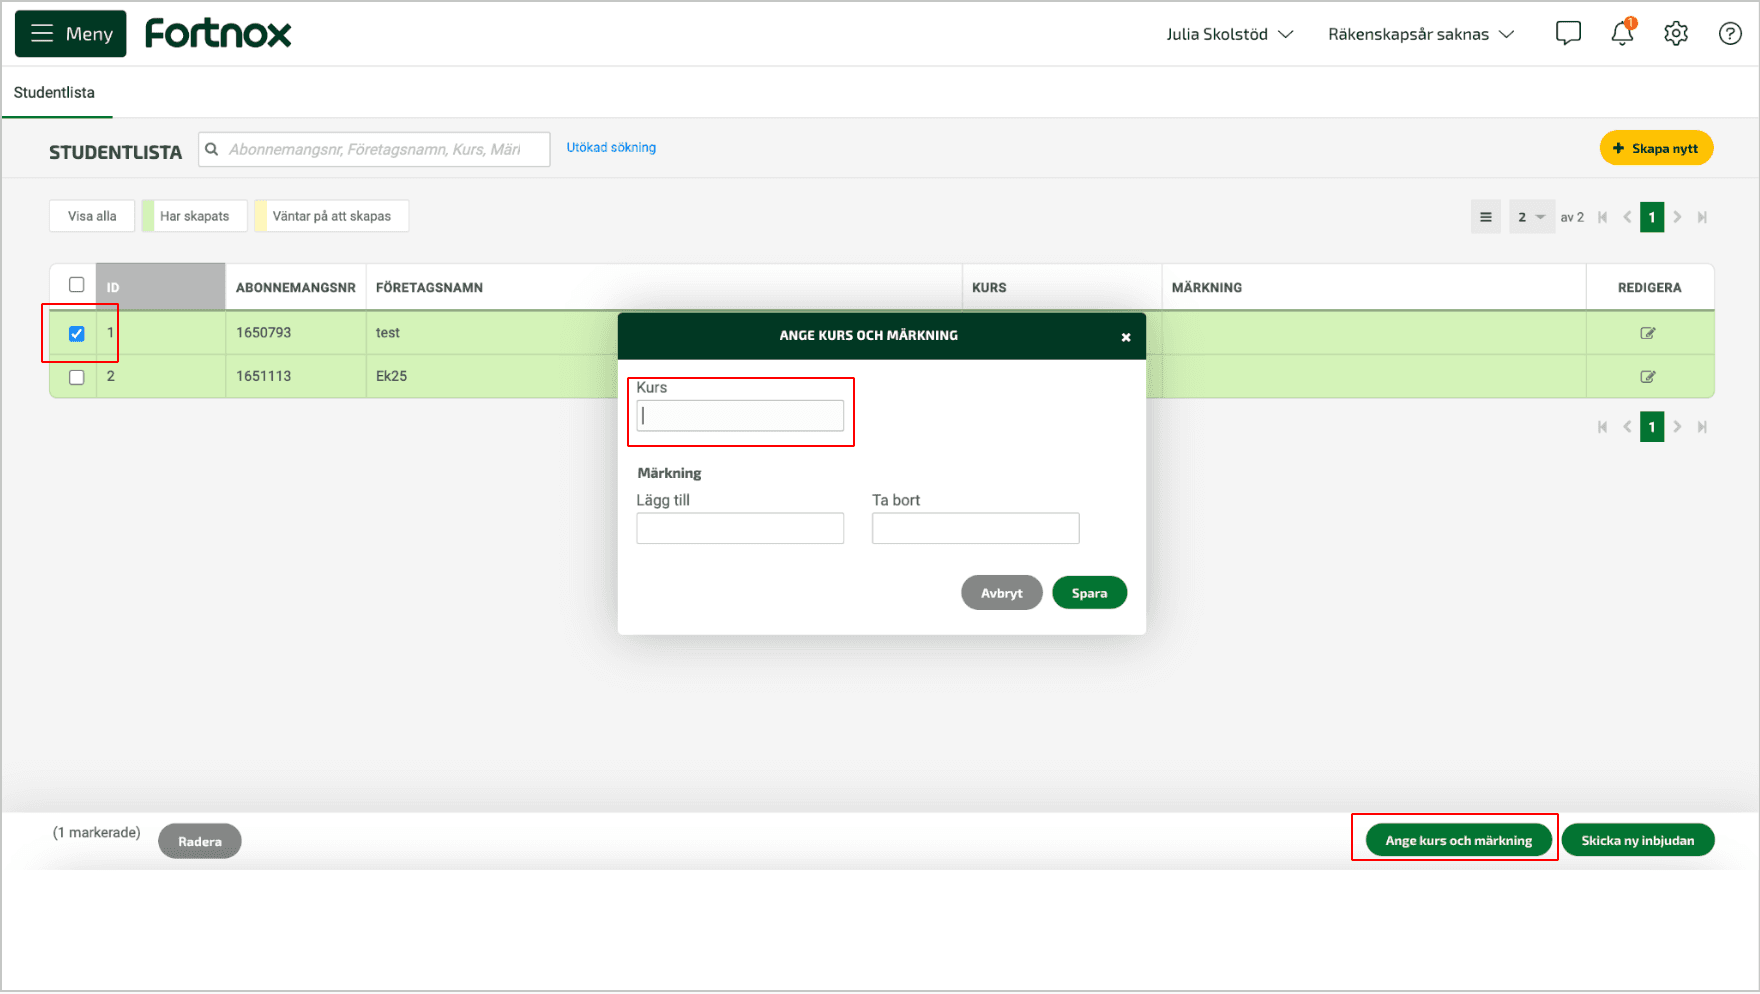Click subscription number 1650793
Screen dimensions: 1760x994
pyautogui.click(x=264, y=332)
